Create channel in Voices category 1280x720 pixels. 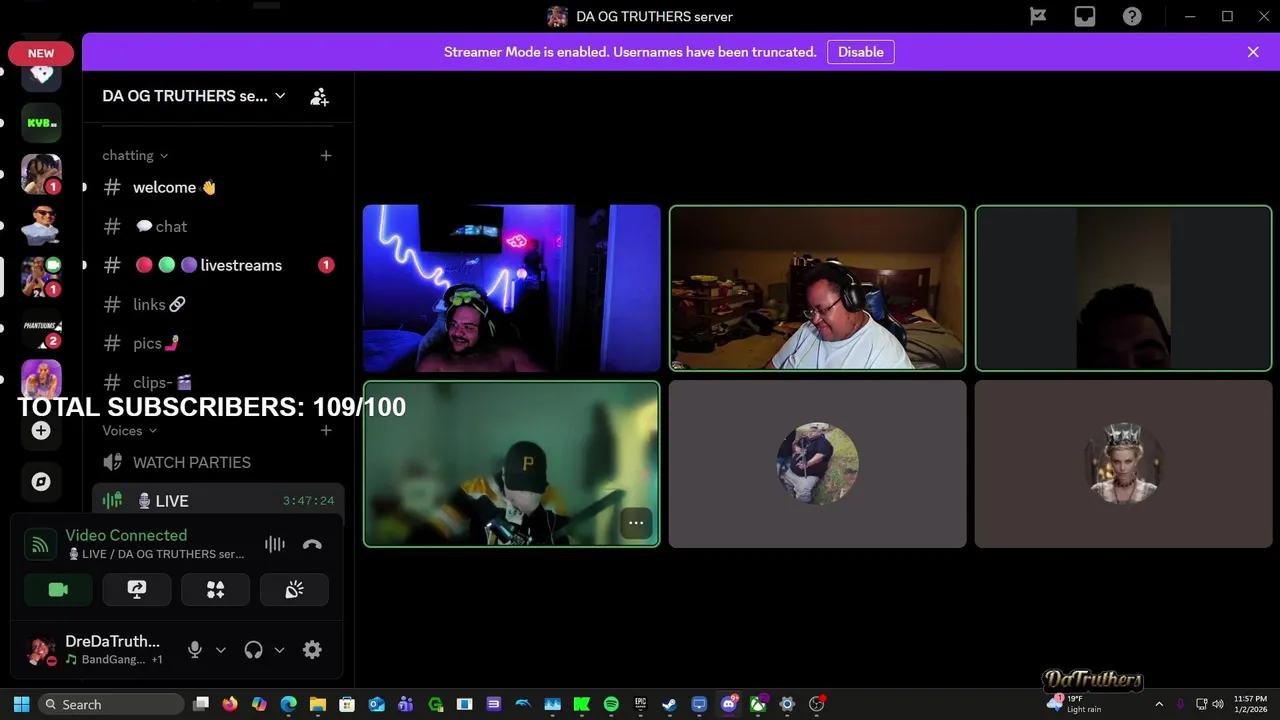coord(326,431)
